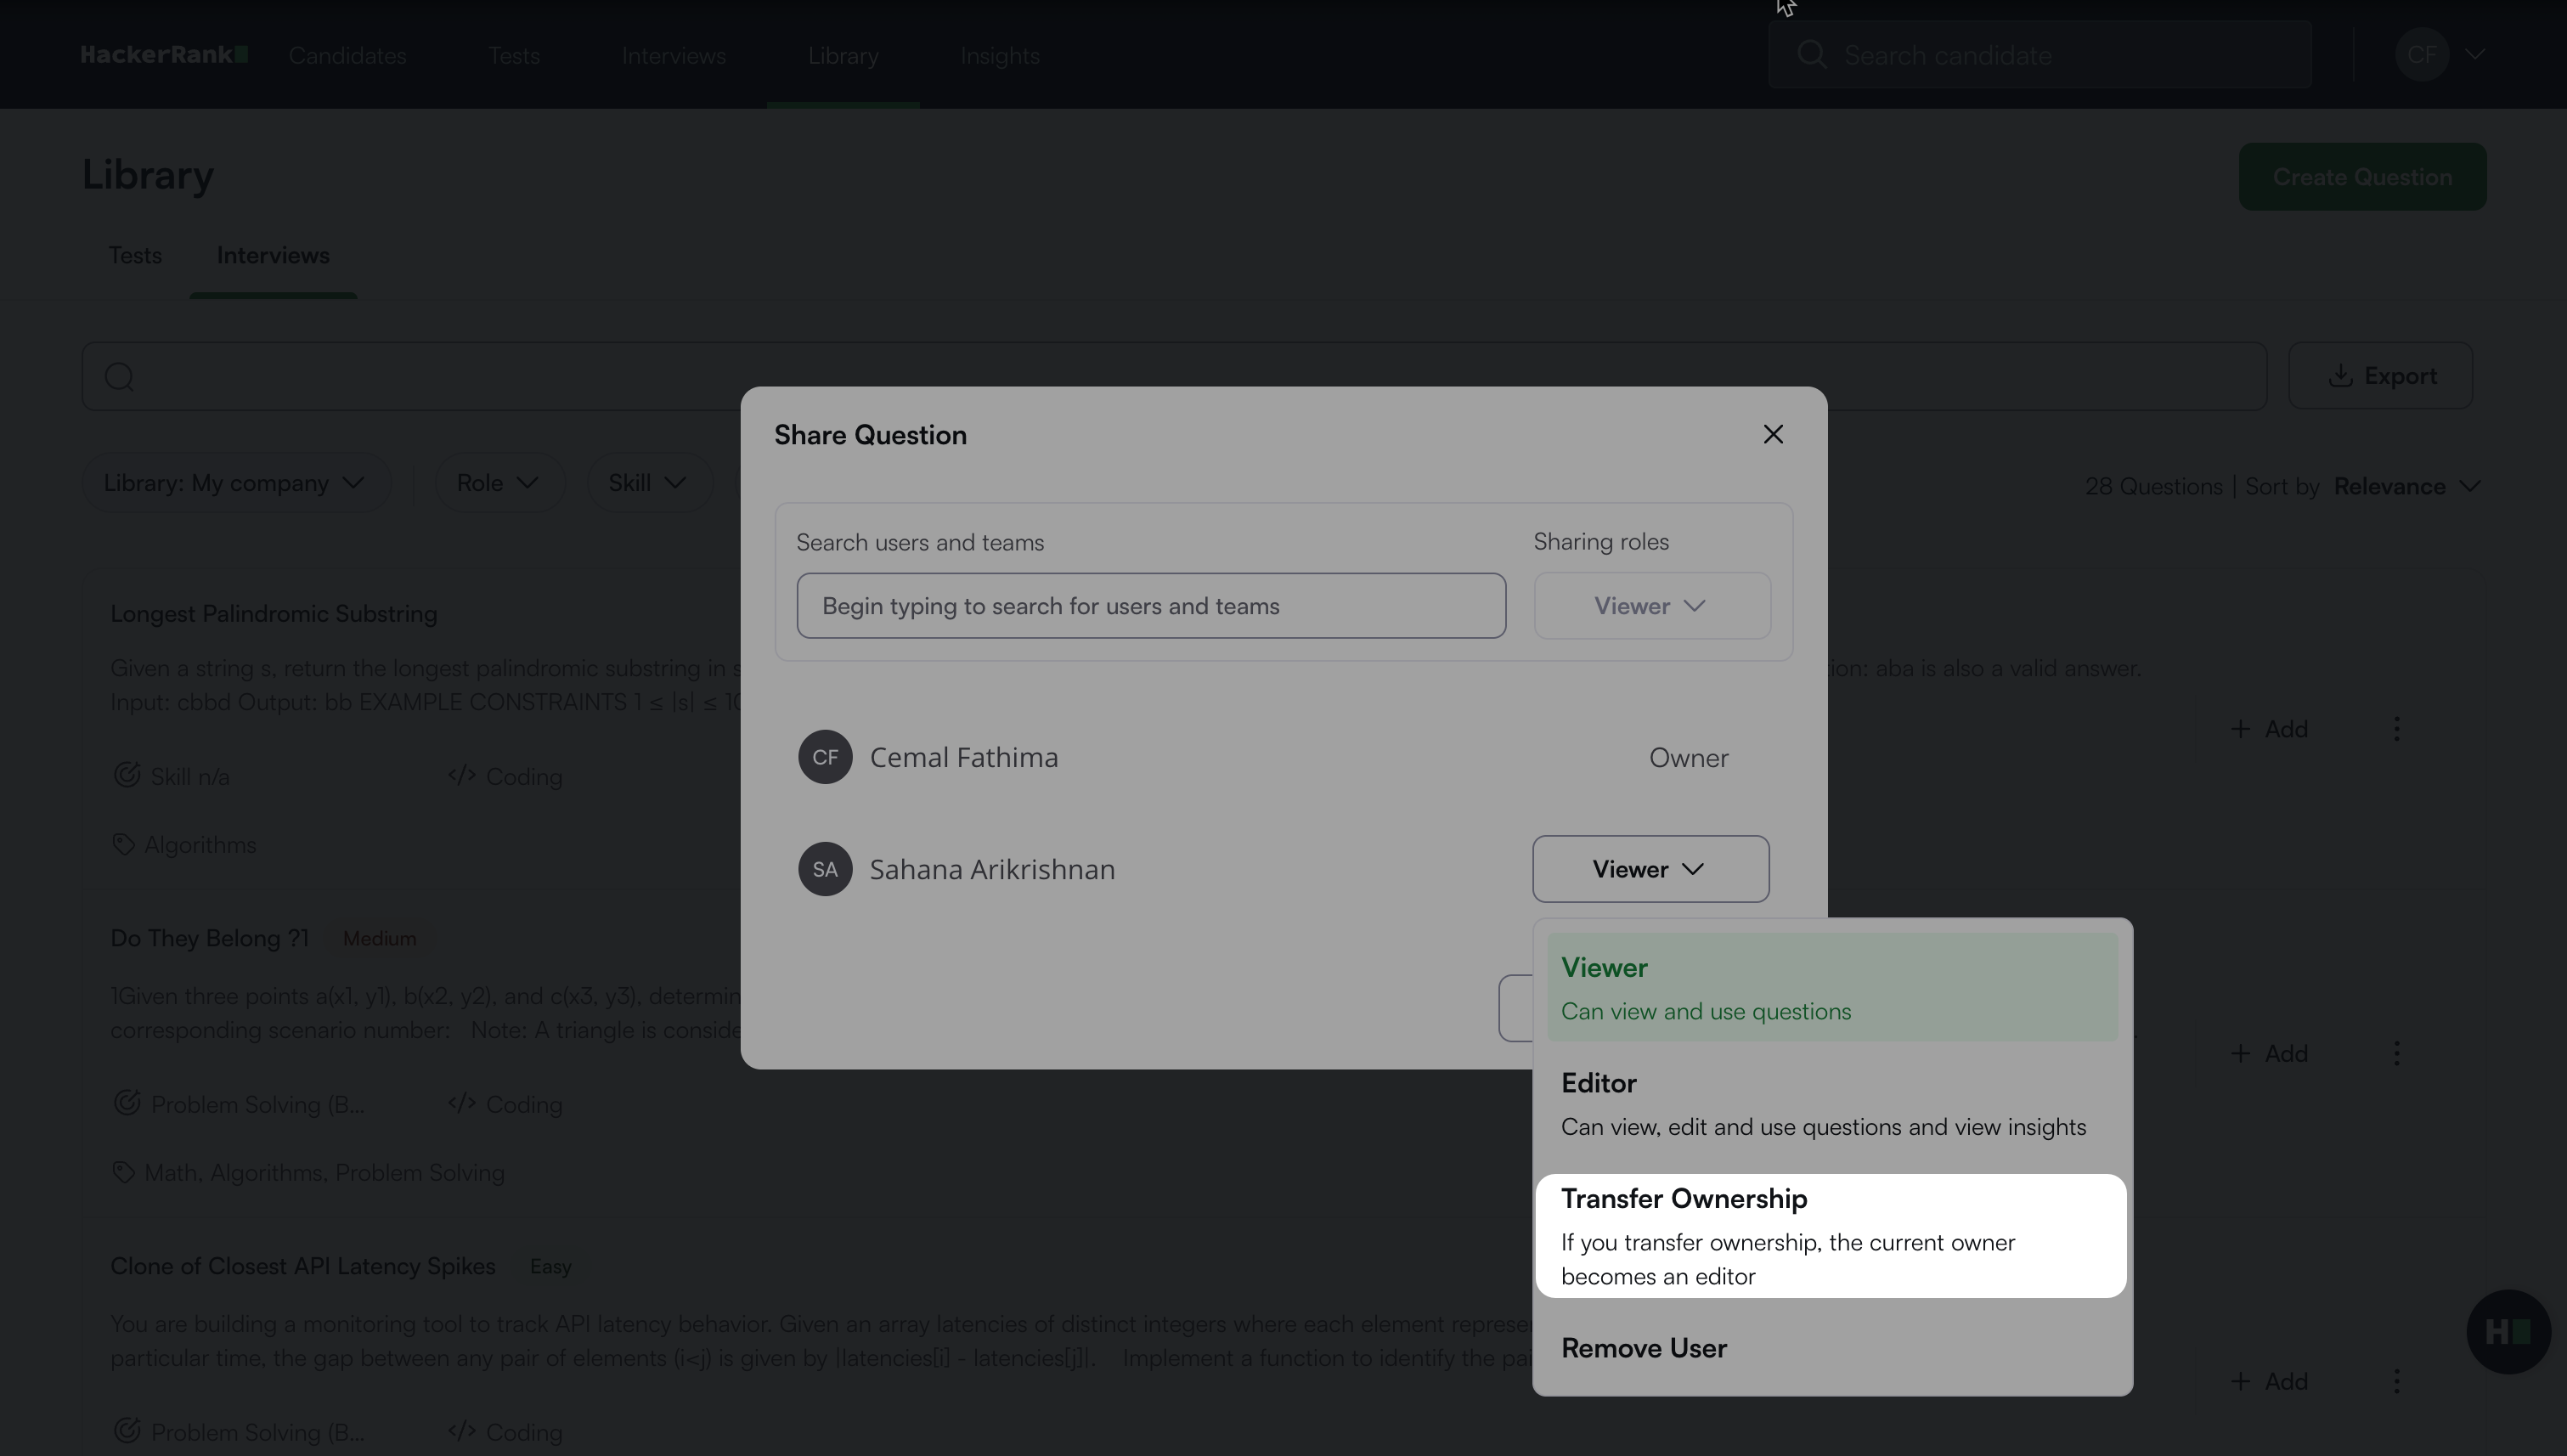Close the Share Question dialog
The image size is (2567, 1456).
(1773, 434)
